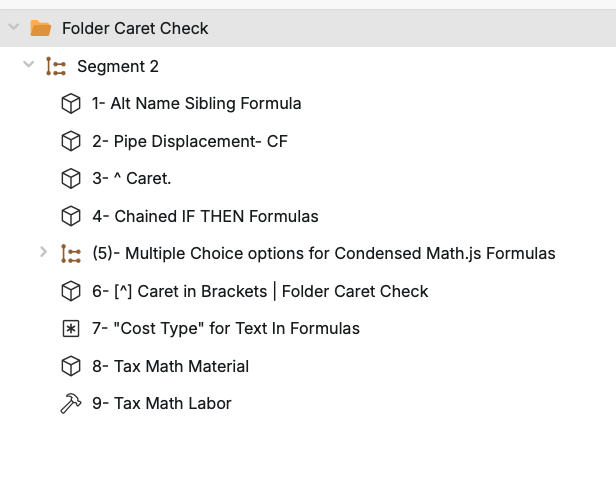Click the asterisk box icon for Cost Type
This screenshot has width=616, height=492.
(x=71, y=329)
